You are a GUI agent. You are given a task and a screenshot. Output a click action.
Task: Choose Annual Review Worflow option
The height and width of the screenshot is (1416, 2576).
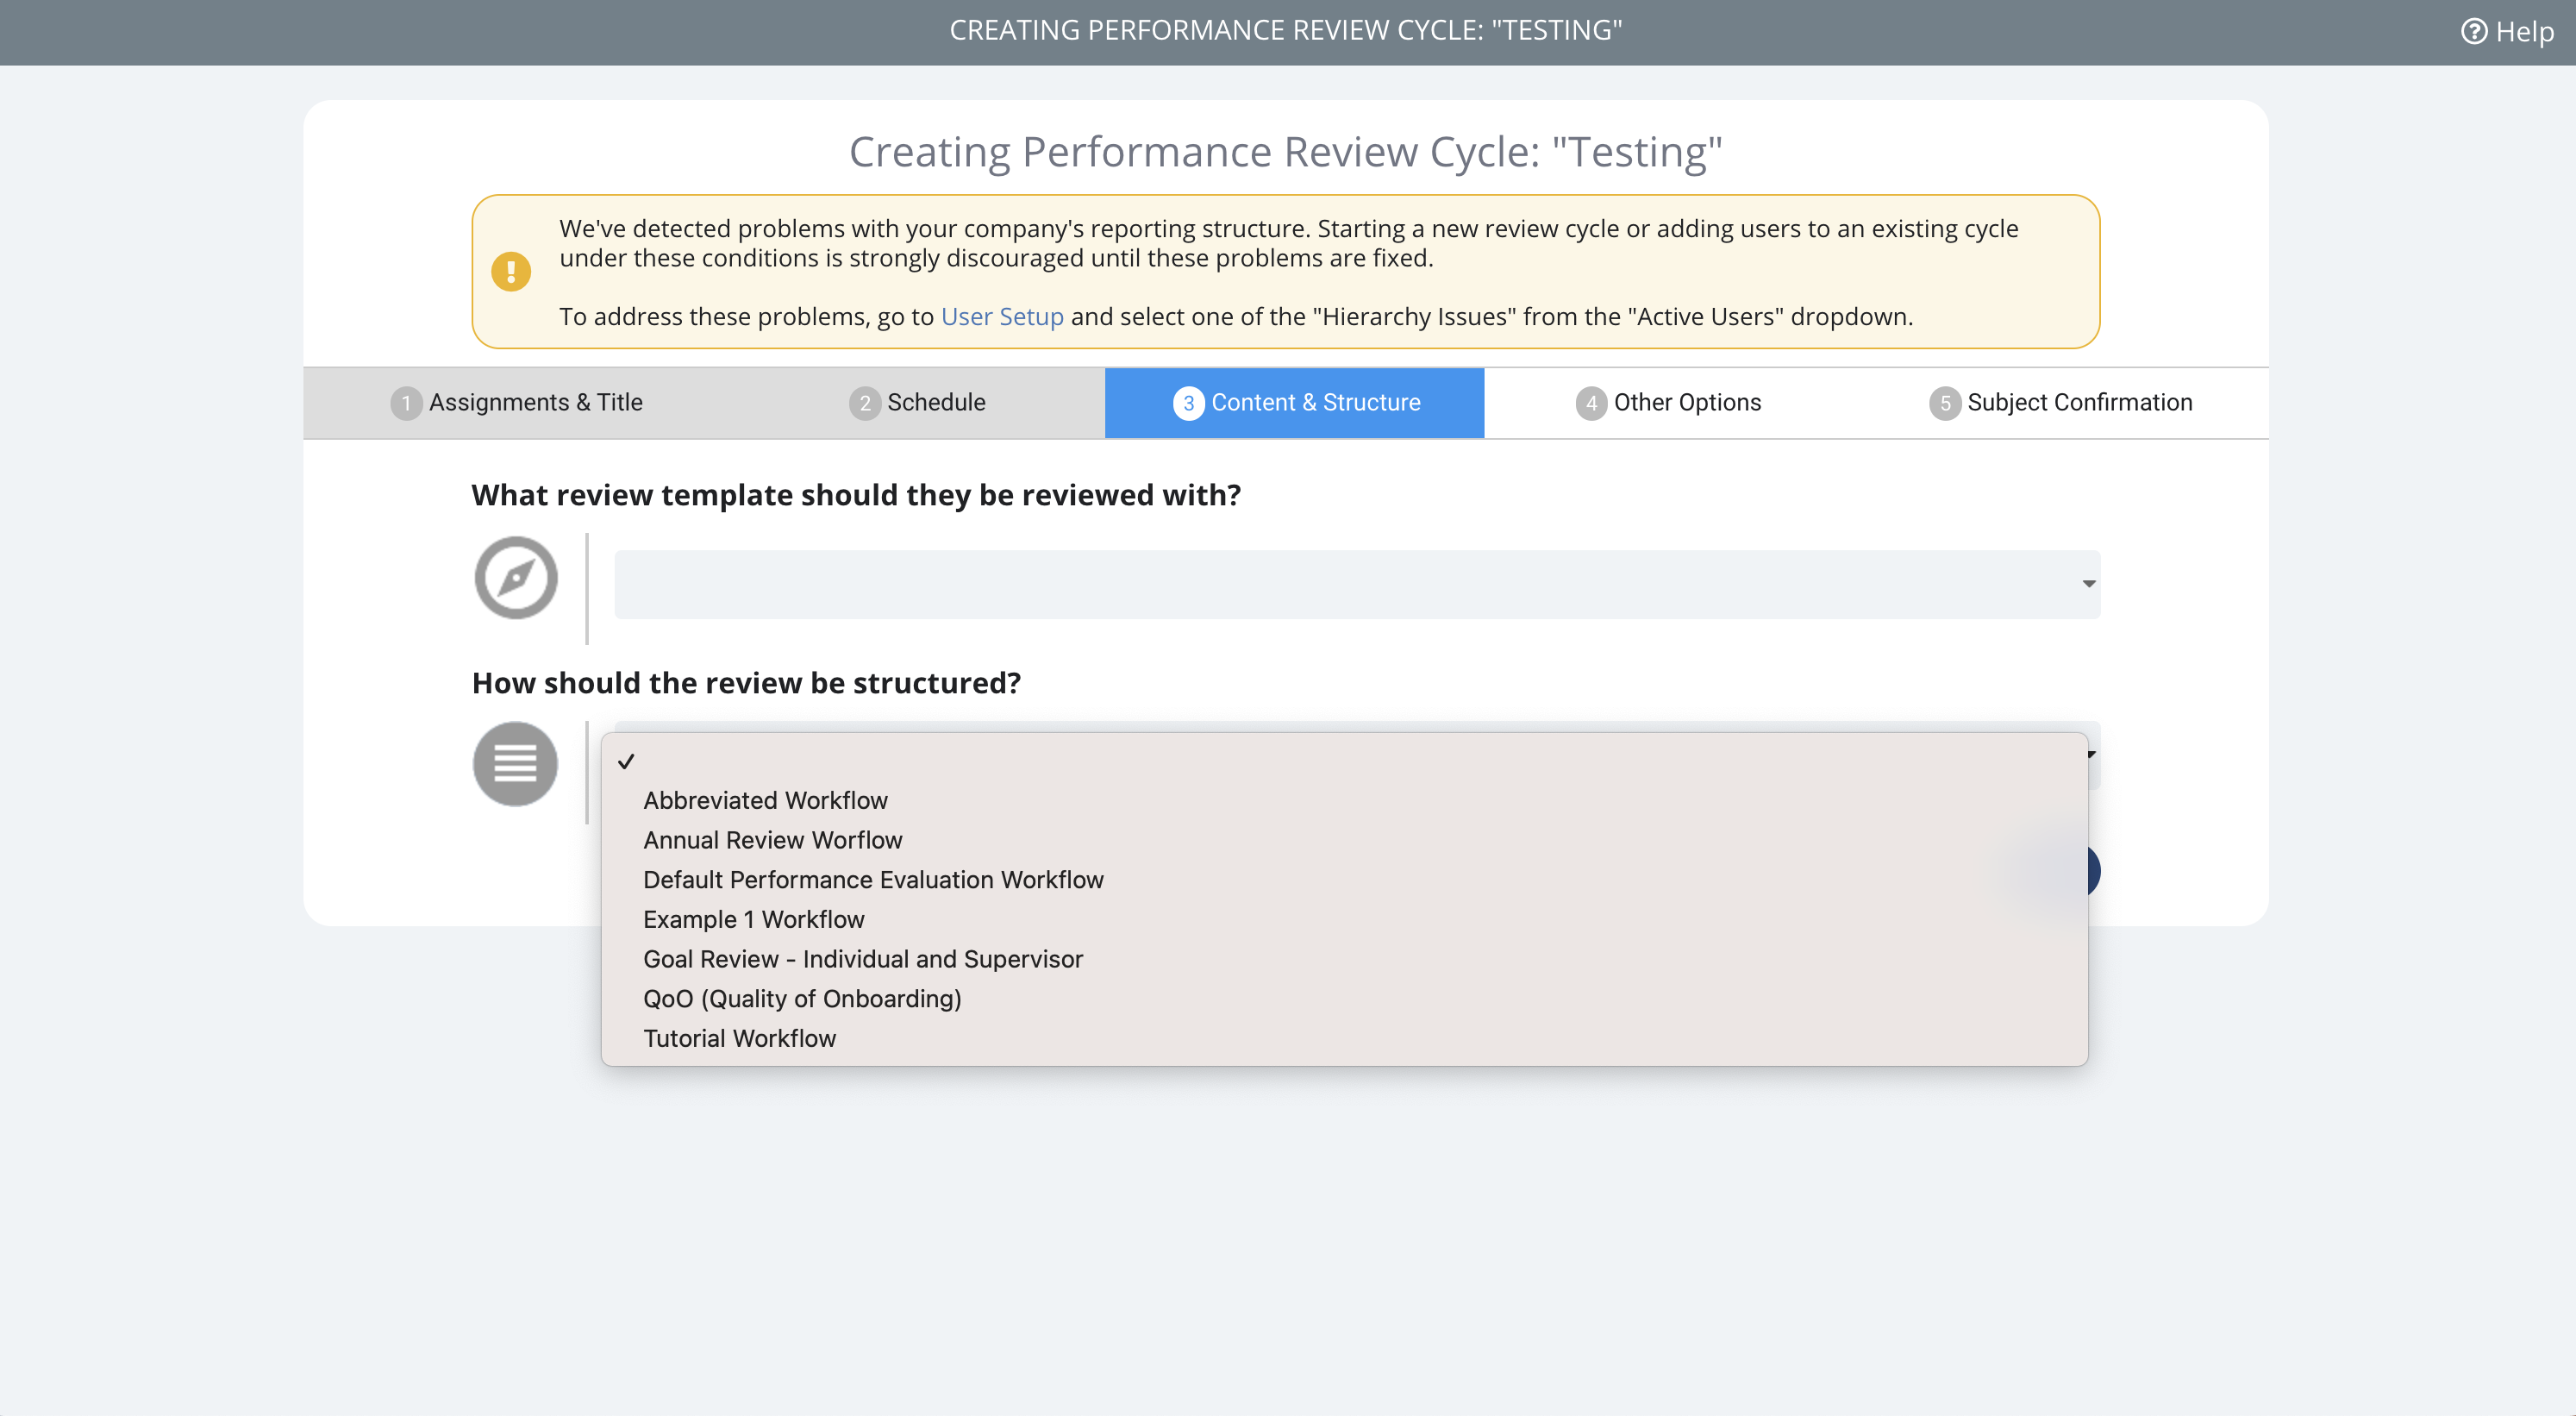coord(1344,840)
